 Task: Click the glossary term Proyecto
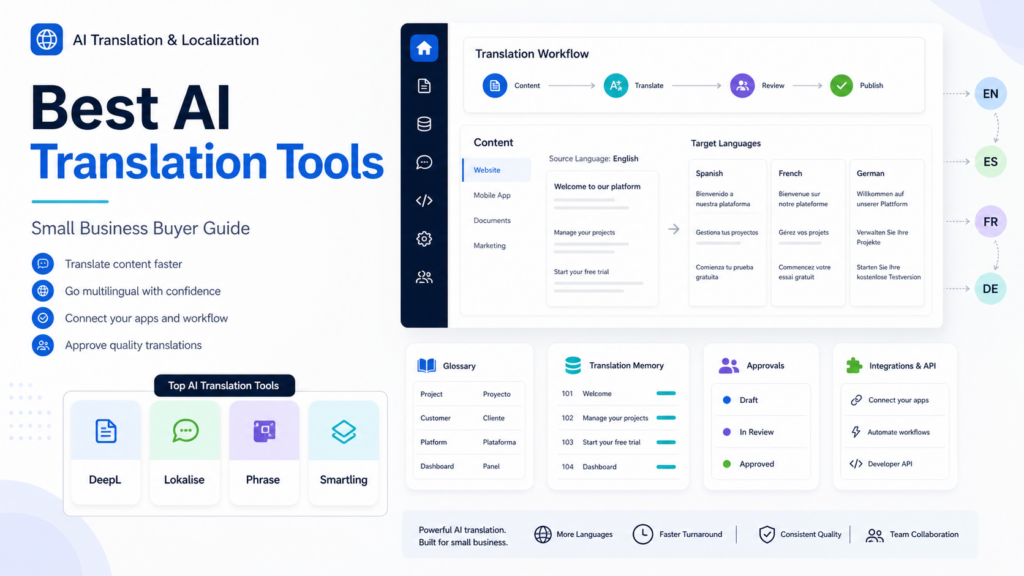[x=496, y=394]
